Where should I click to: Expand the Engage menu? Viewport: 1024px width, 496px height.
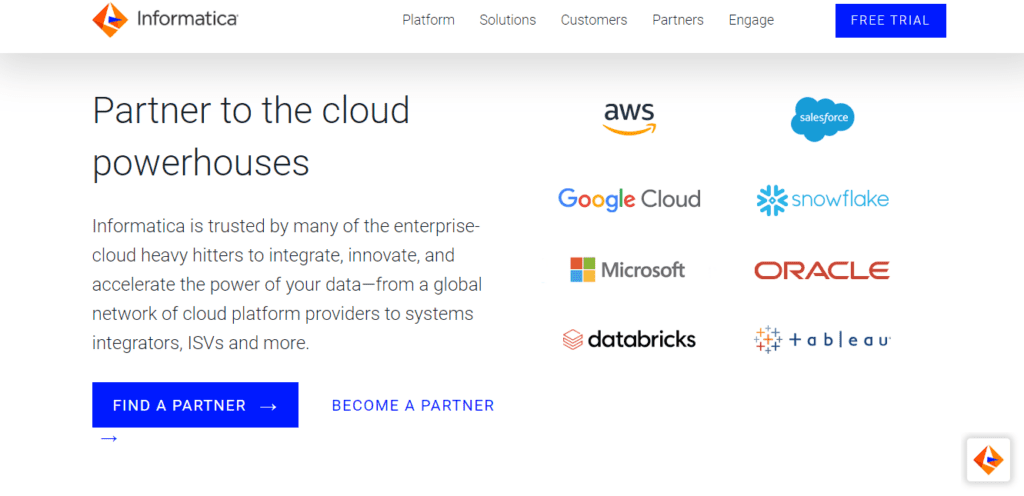pos(751,20)
